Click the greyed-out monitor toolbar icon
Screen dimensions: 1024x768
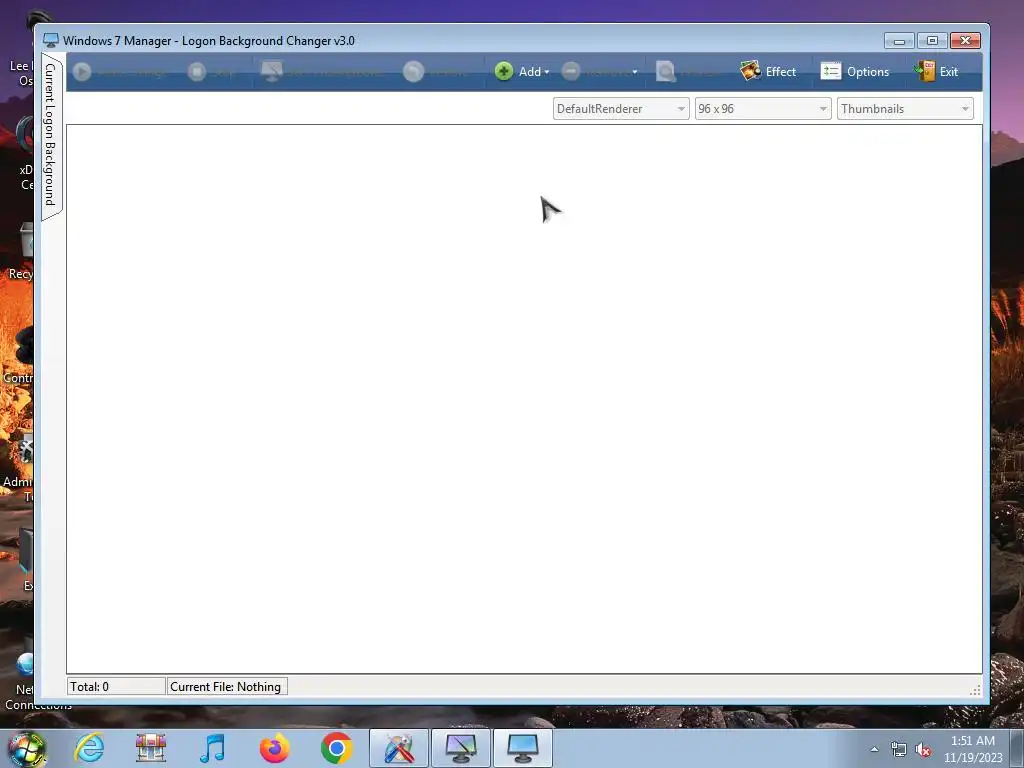click(x=272, y=71)
